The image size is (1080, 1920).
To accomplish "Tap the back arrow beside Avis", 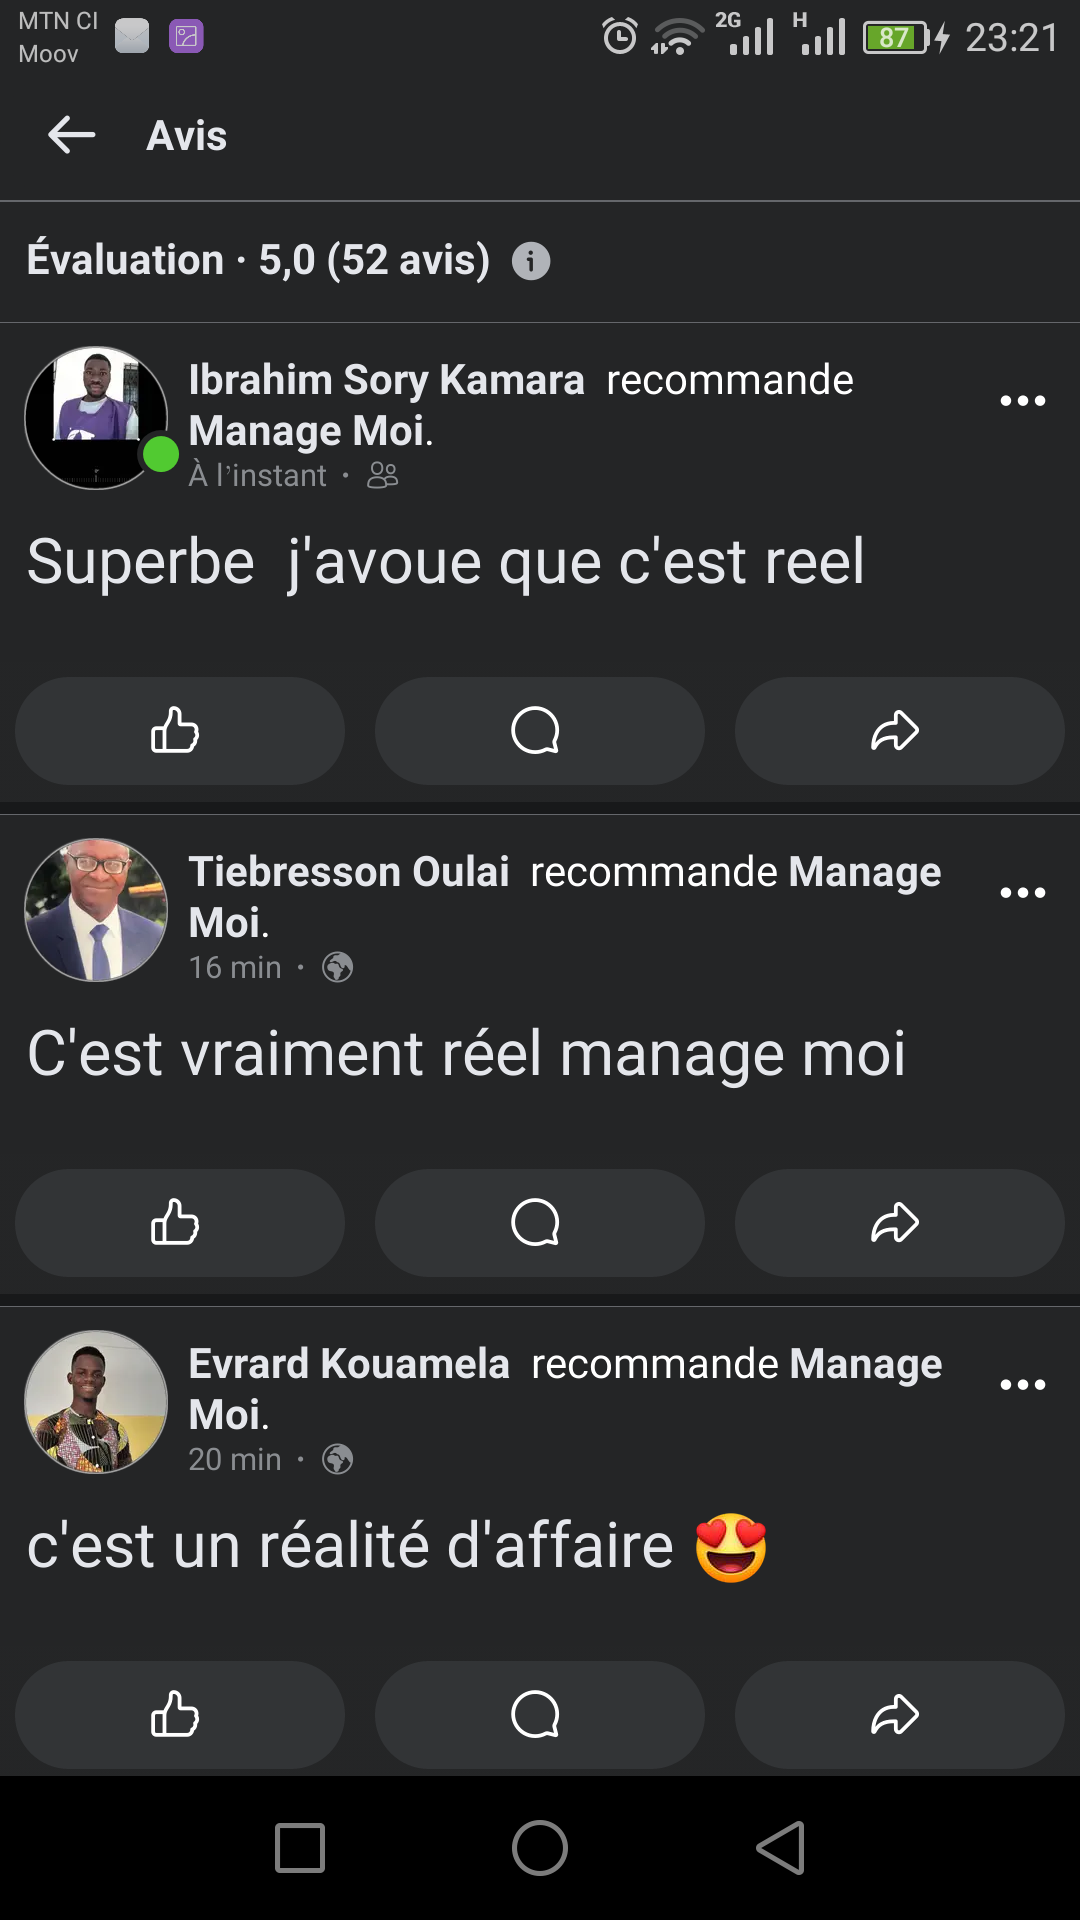I will click(72, 135).
